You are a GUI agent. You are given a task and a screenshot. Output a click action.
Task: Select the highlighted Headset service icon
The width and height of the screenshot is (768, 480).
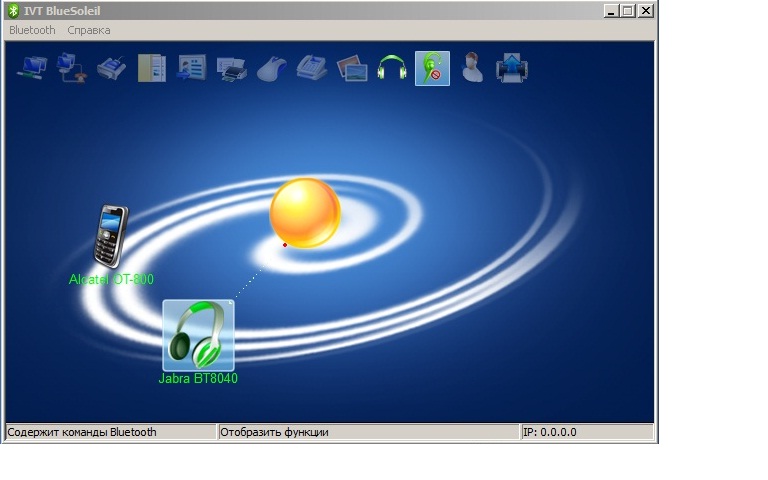tap(432, 69)
